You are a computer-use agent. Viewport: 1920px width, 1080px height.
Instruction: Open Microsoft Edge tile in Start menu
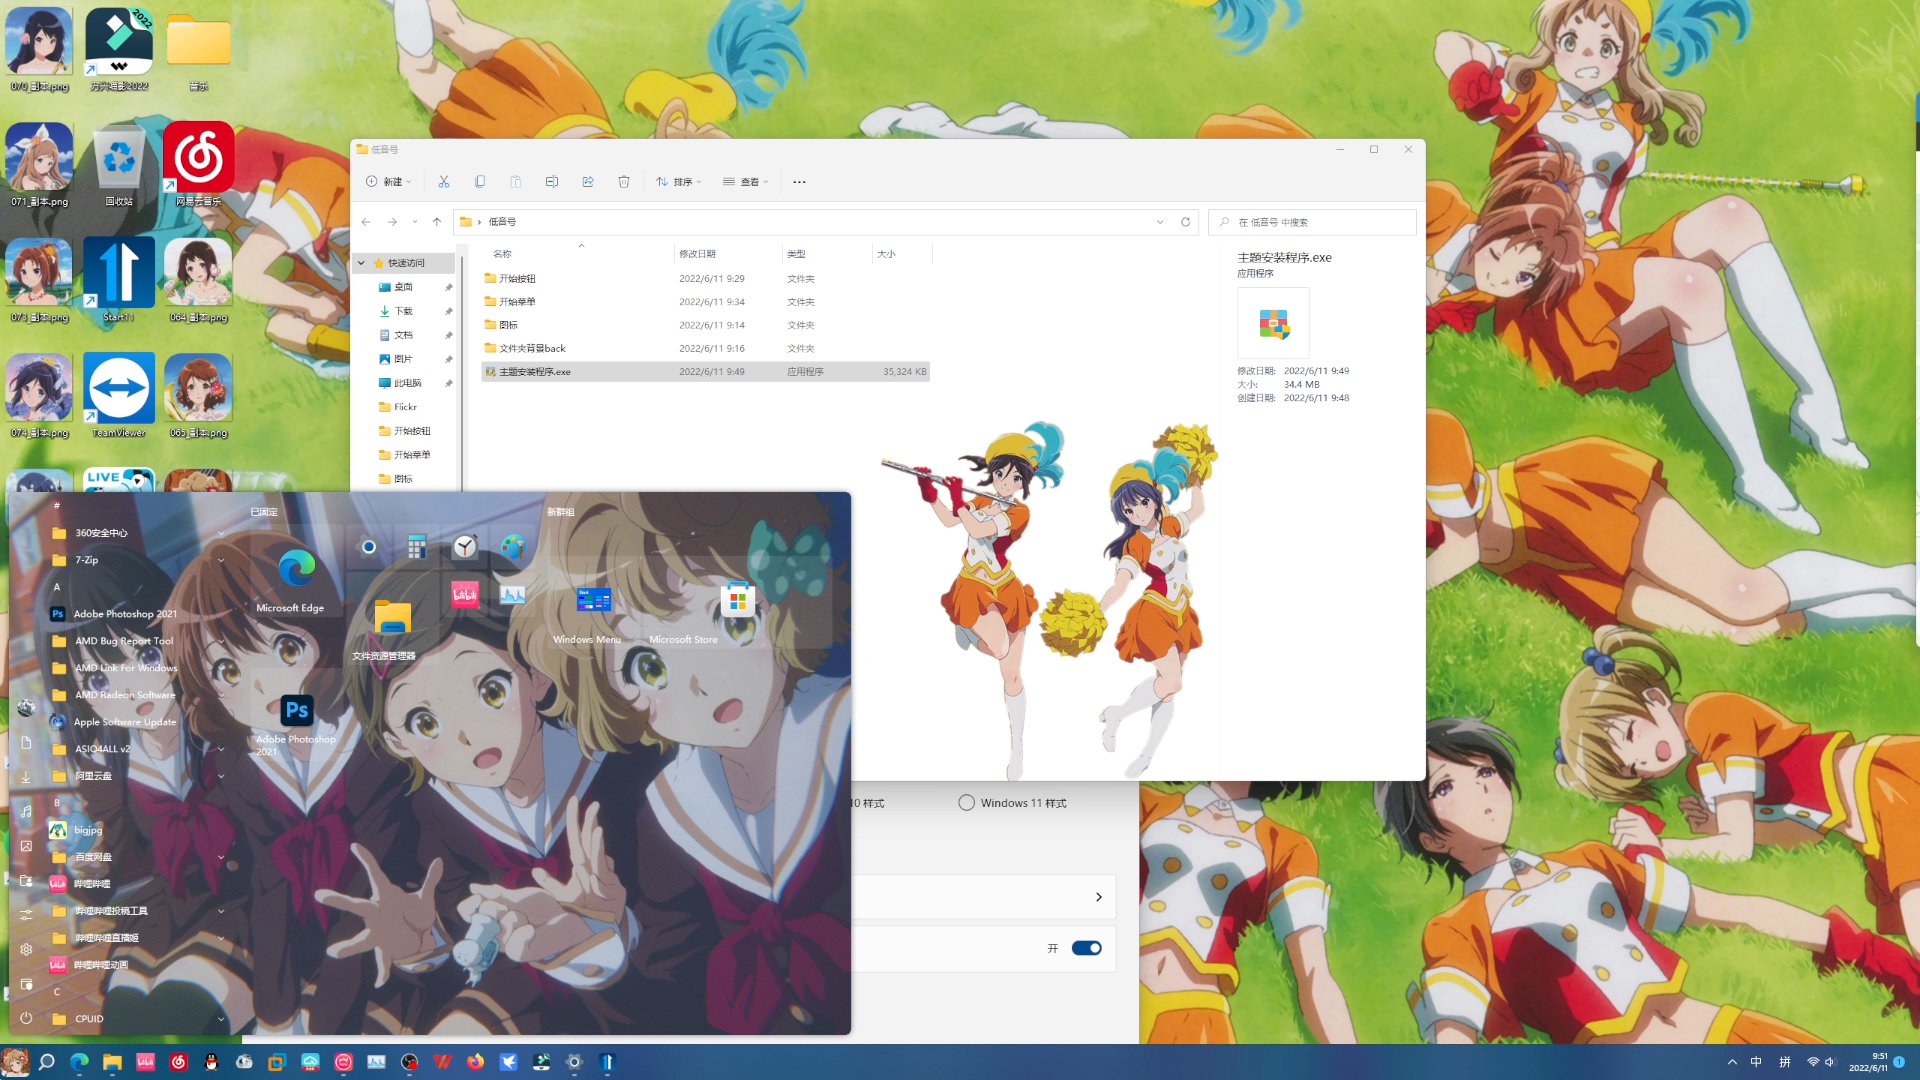pos(296,577)
